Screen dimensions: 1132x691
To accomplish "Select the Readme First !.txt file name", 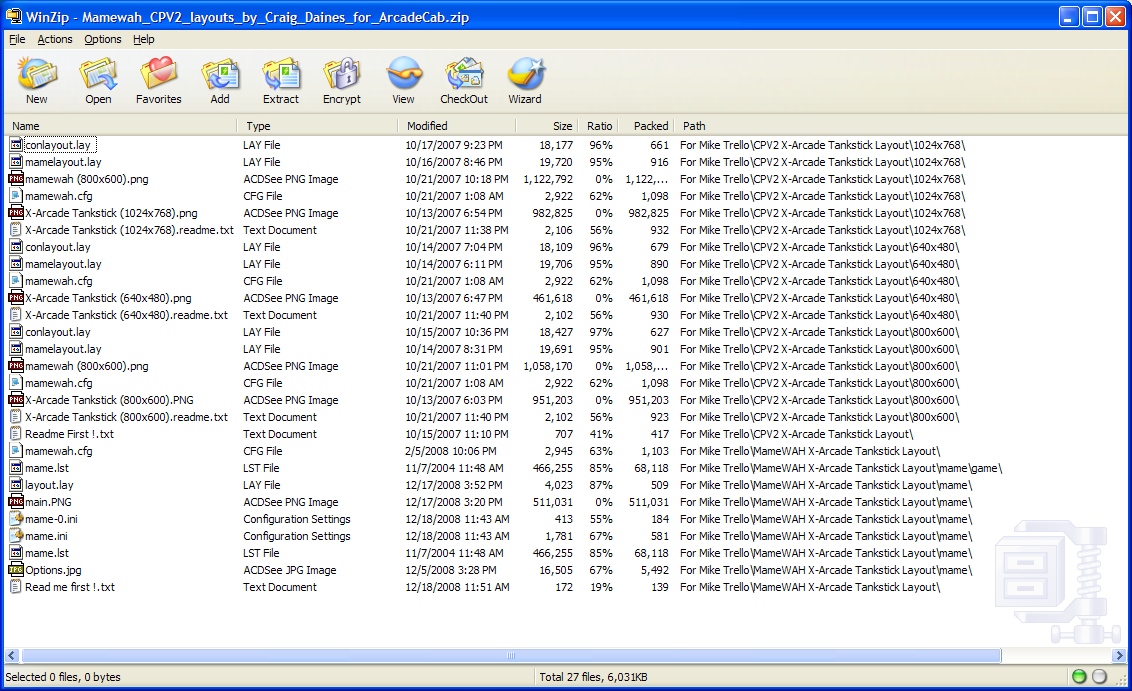I will [69, 434].
